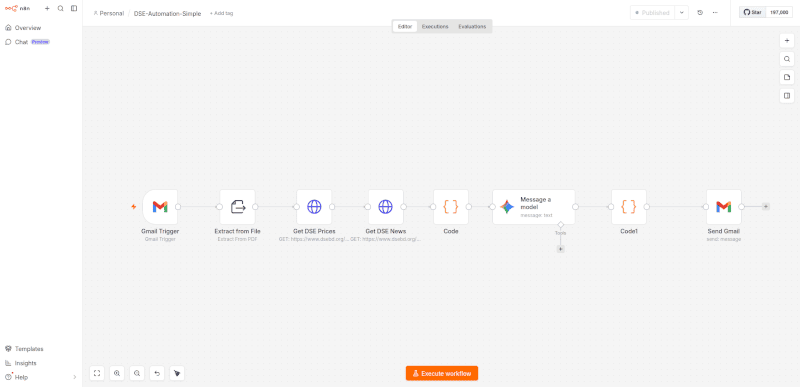Switch to the Evaluations tab
This screenshot has height=387, width=800.
472,27
